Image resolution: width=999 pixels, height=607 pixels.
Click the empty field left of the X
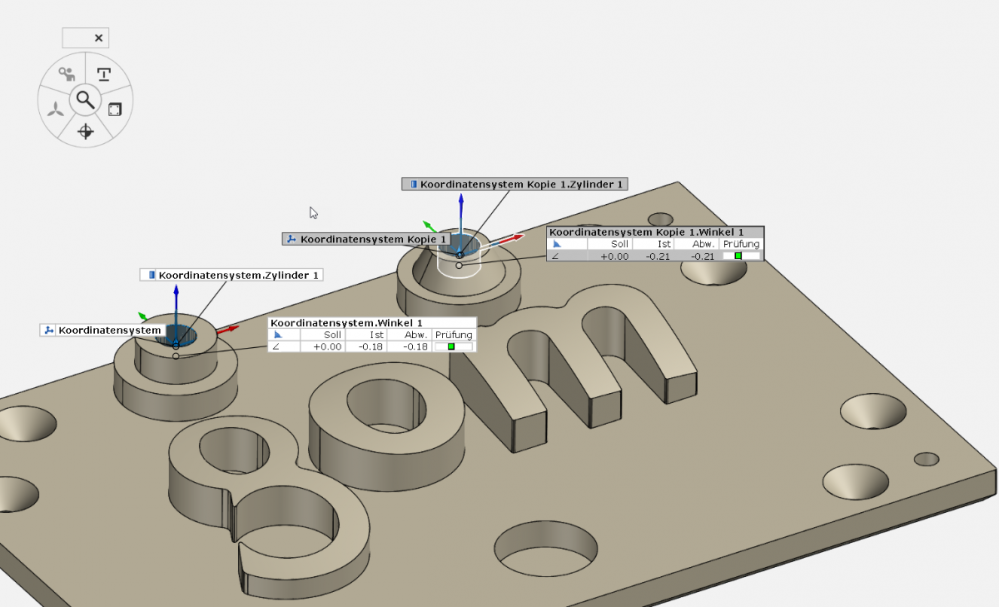click(76, 38)
